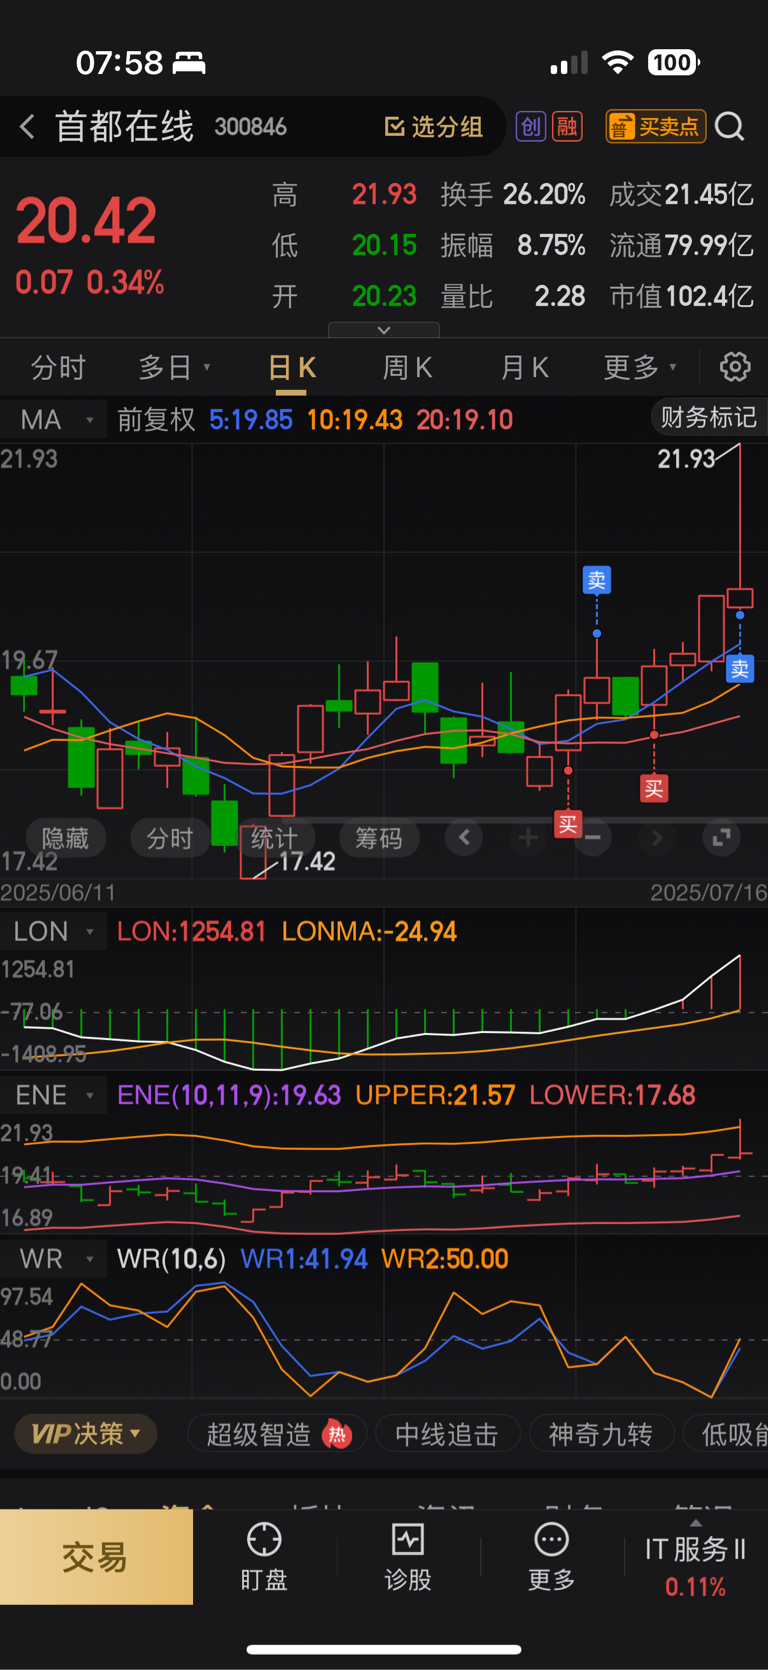The height and width of the screenshot is (1670, 768).
Task: Open the 筹码 chip distribution button
Action: (x=378, y=838)
